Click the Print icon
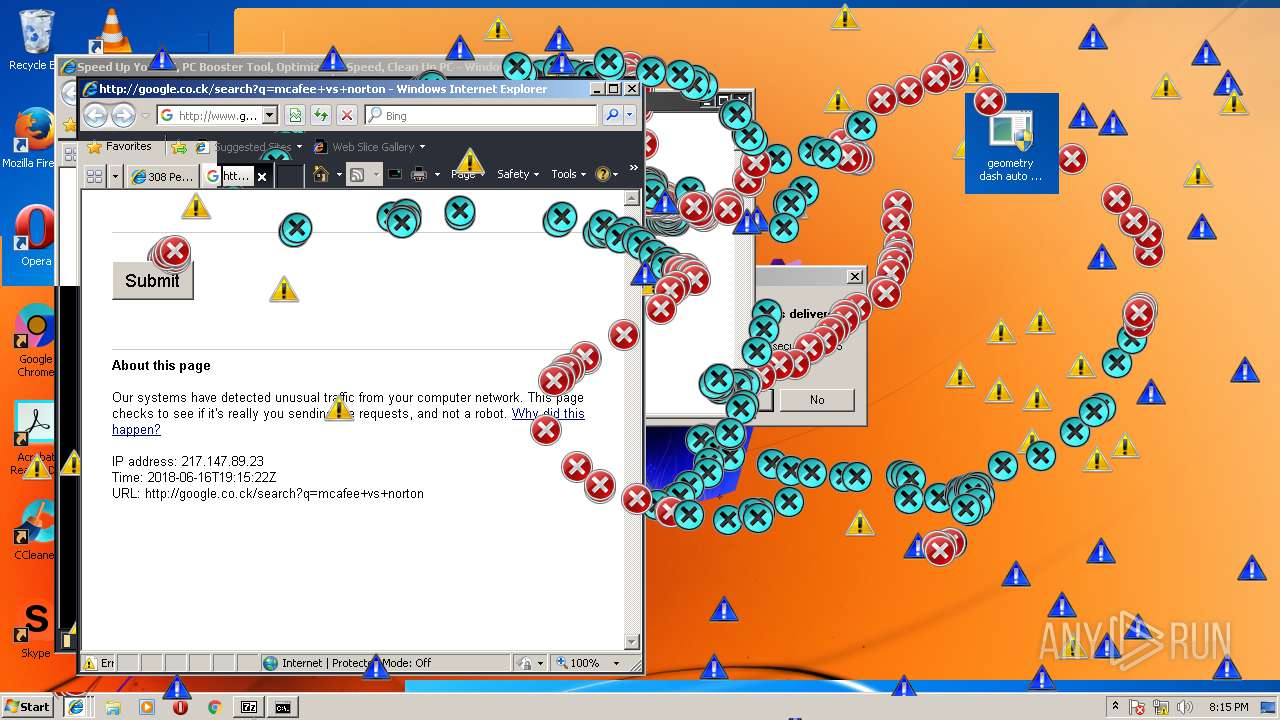Screen dimensions: 1280x720 click(x=419, y=174)
